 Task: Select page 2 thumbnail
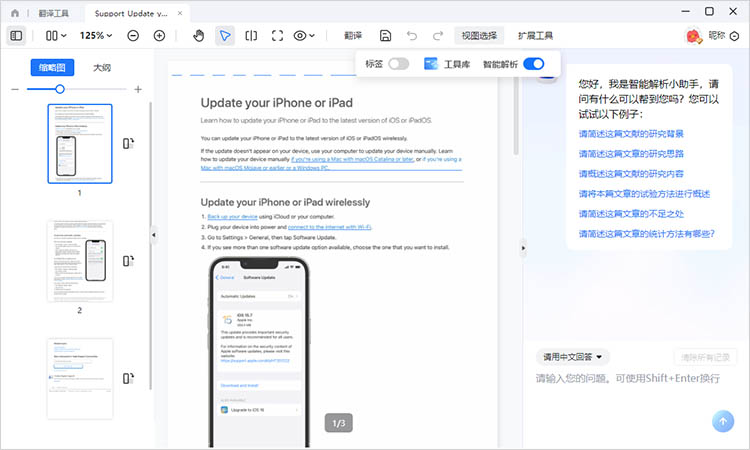pos(80,261)
